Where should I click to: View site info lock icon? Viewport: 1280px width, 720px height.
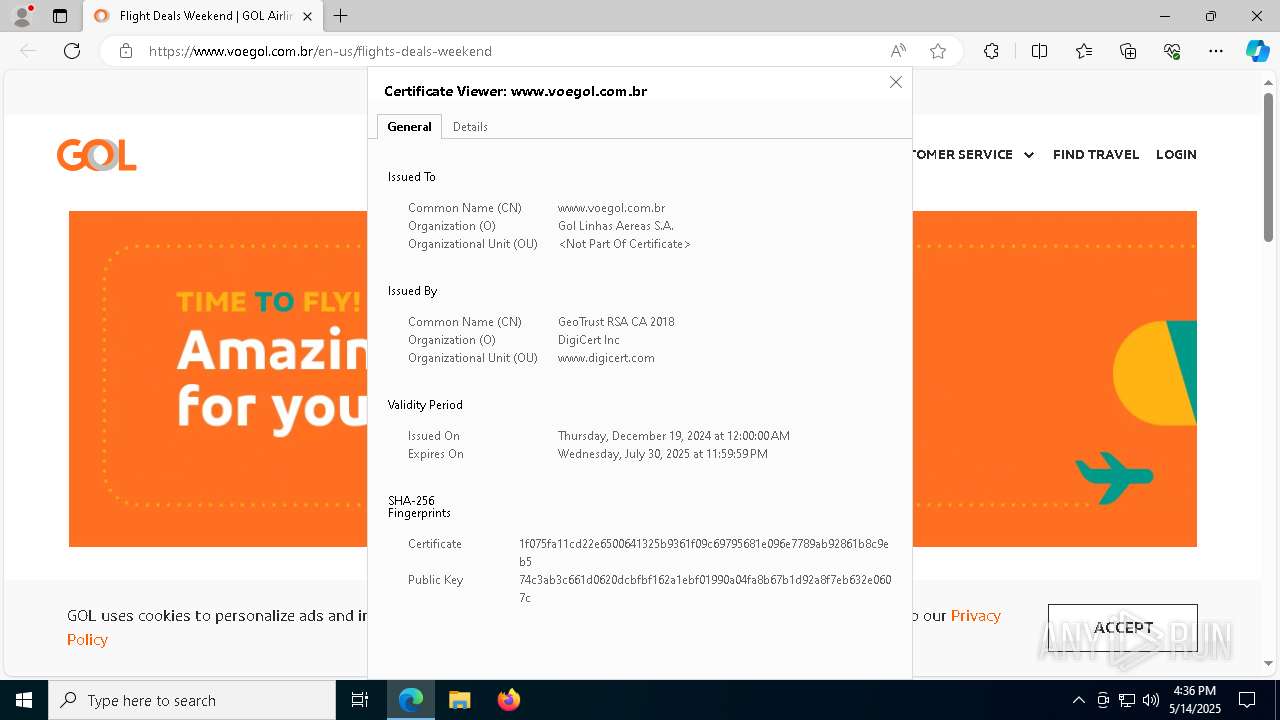click(125, 51)
